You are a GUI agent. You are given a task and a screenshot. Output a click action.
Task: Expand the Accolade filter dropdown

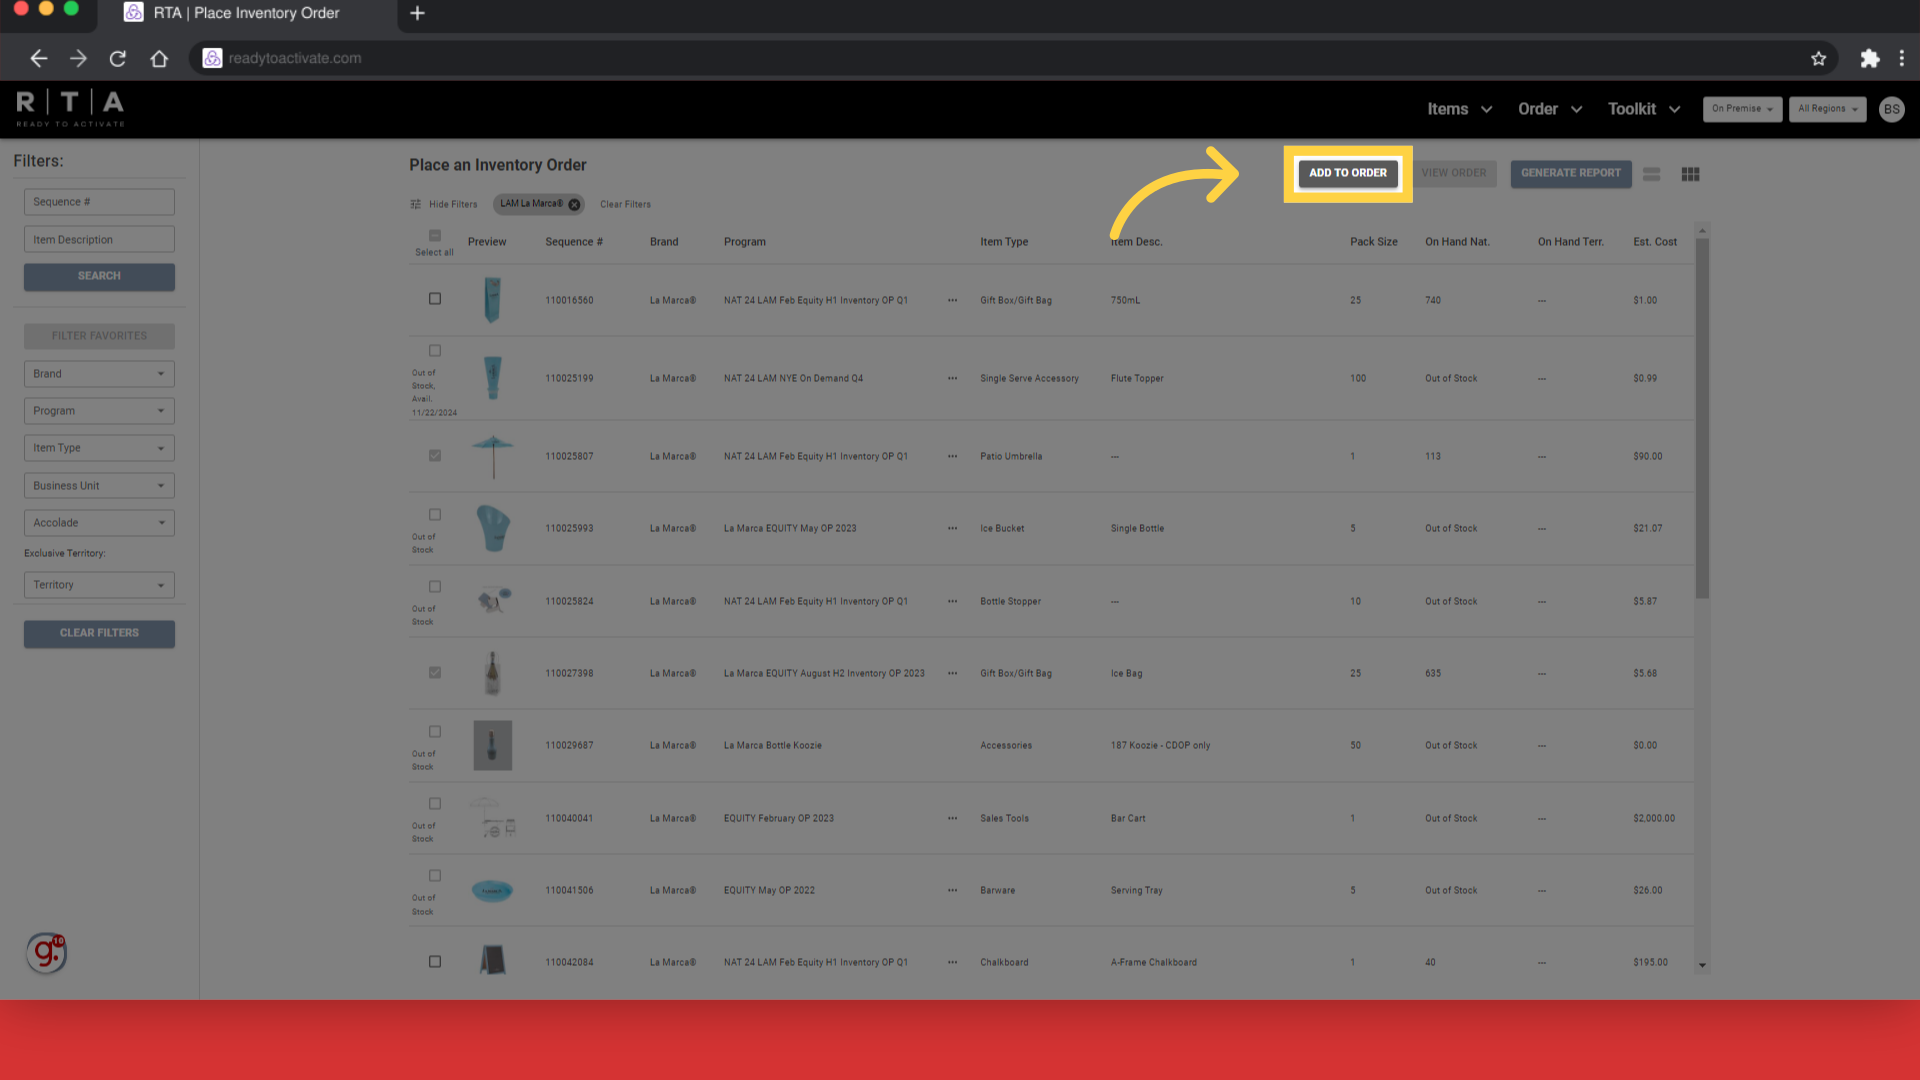point(99,523)
